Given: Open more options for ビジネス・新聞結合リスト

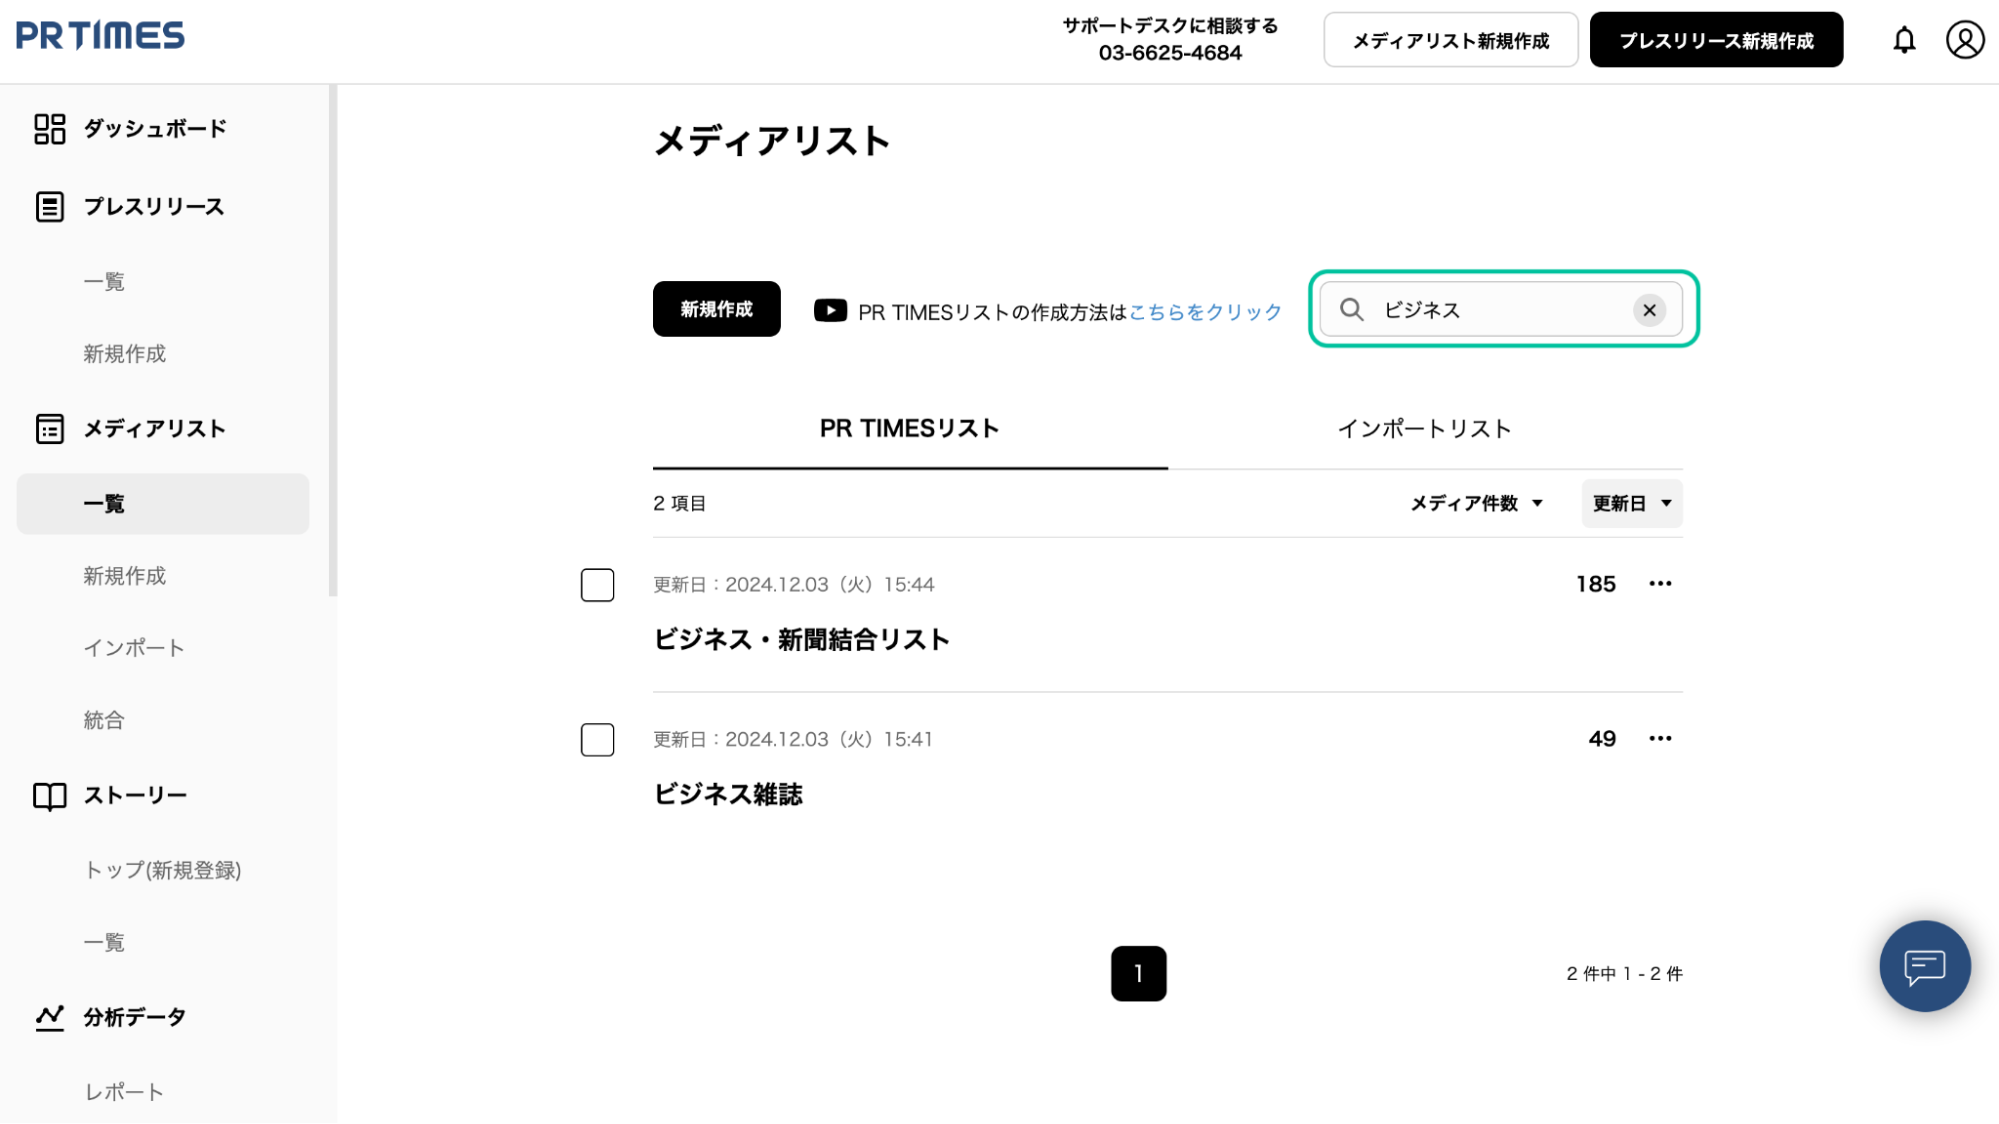Looking at the screenshot, I should [x=1660, y=584].
